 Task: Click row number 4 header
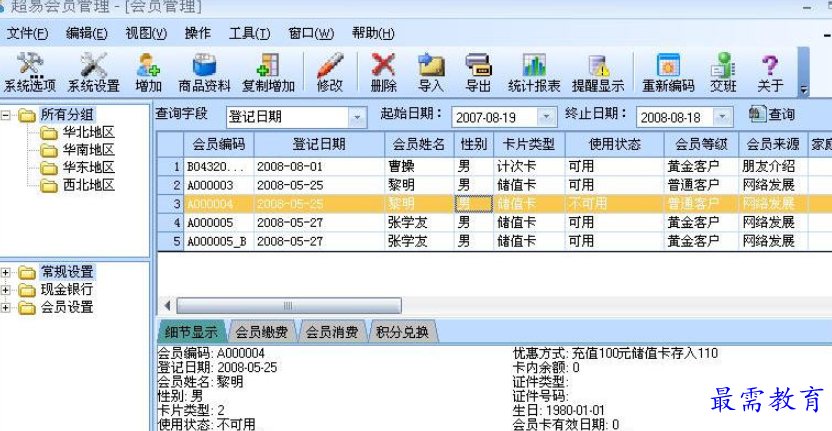tap(171, 222)
